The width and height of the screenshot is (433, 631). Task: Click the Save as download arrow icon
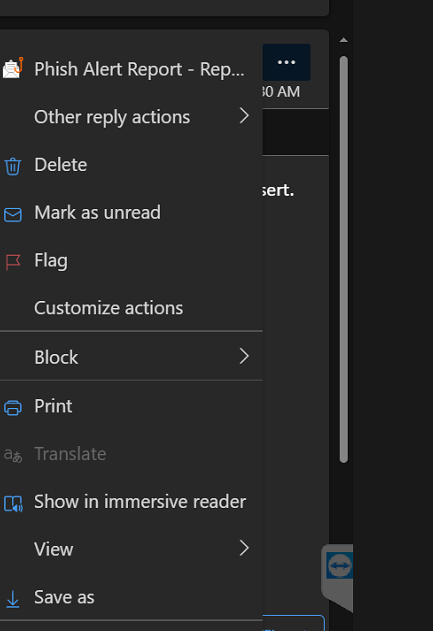coord(13,599)
